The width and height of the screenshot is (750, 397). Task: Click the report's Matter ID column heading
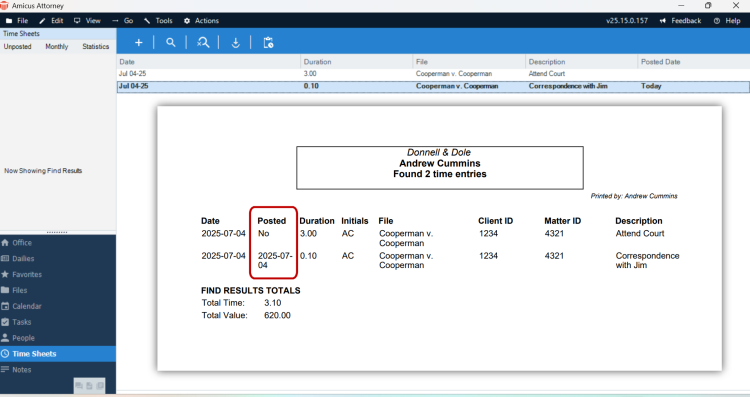click(562, 221)
